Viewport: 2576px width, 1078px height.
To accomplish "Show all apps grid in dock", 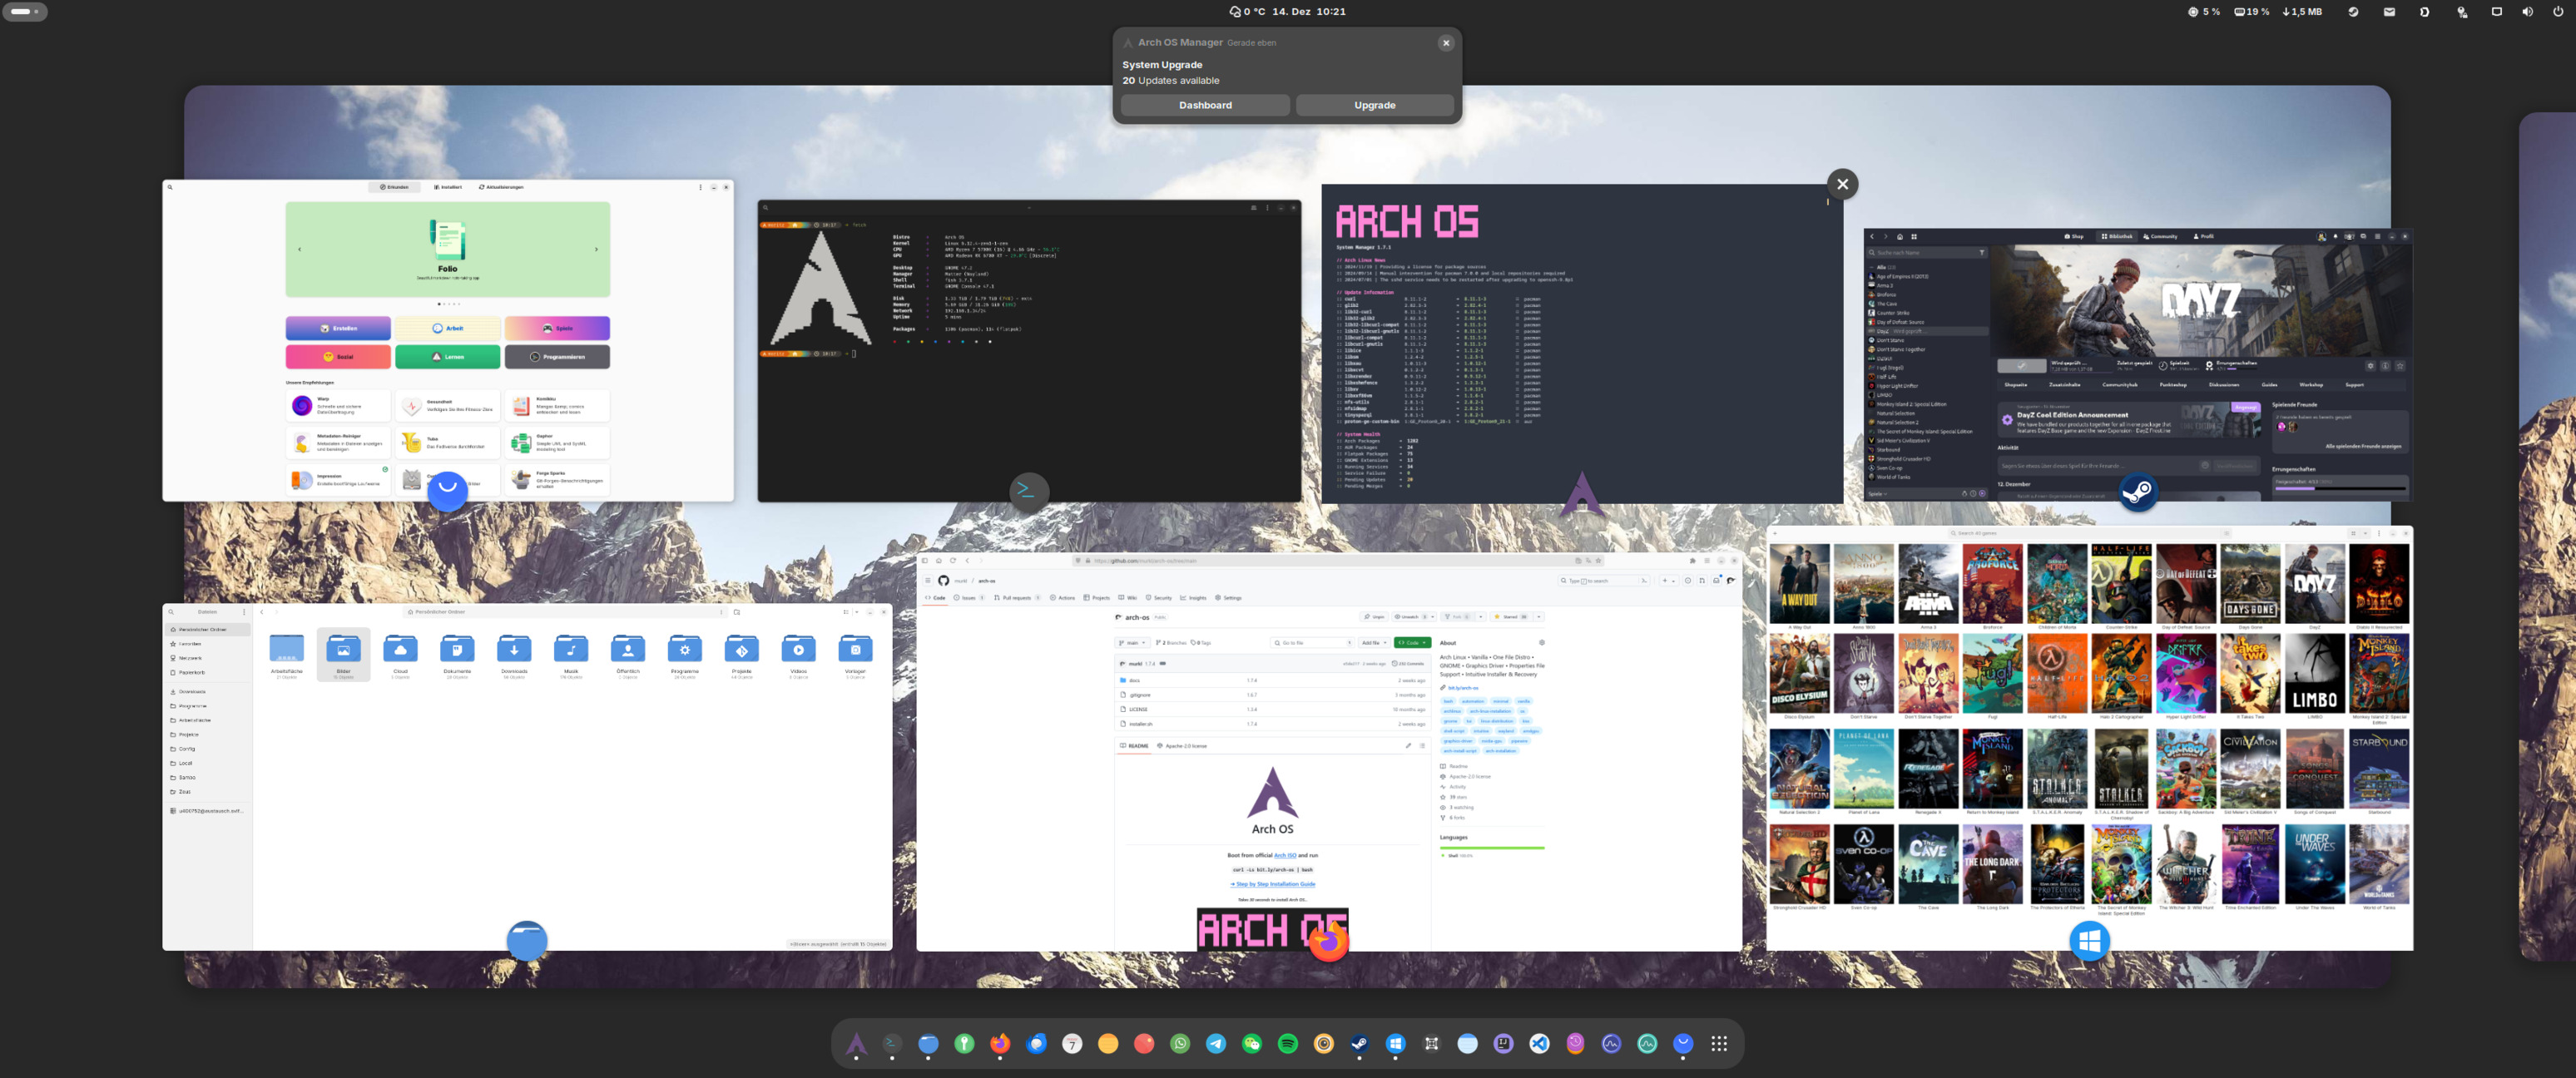I will click(1719, 1044).
